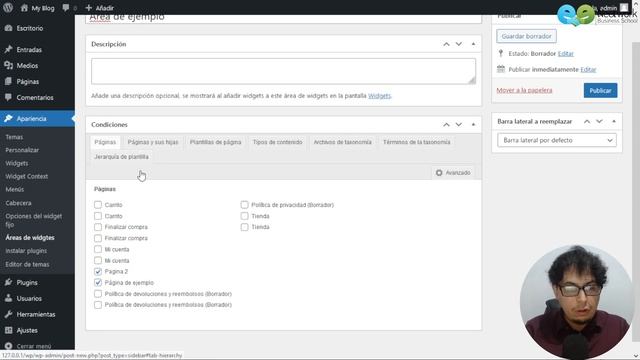
Task: Click the Guardar borrador button
Action: click(526, 36)
